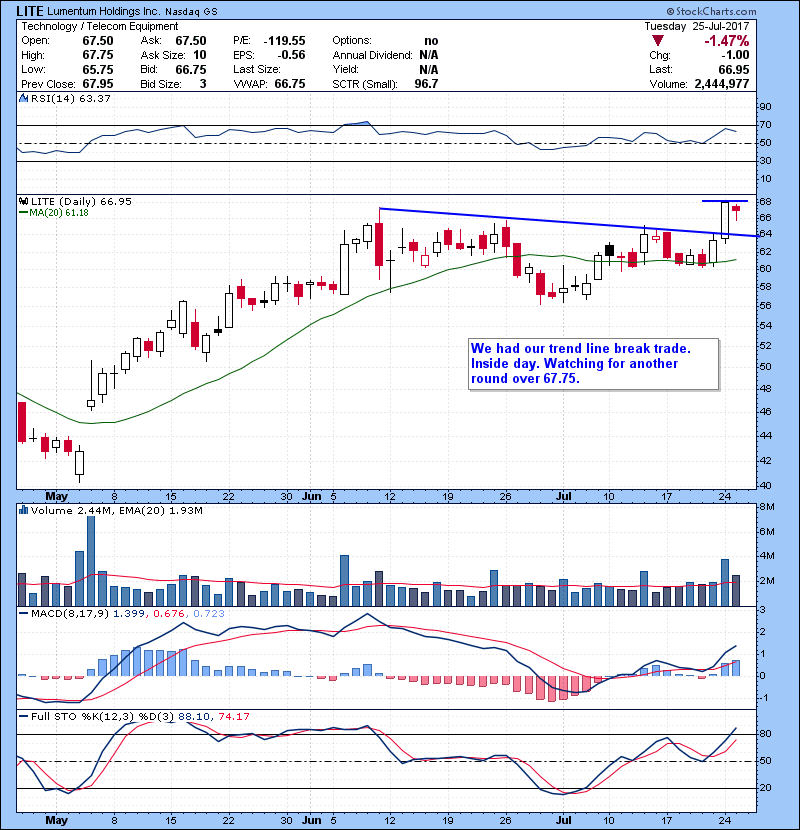Click the MACD value 1.399
800x830 pixels.
pos(129,614)
